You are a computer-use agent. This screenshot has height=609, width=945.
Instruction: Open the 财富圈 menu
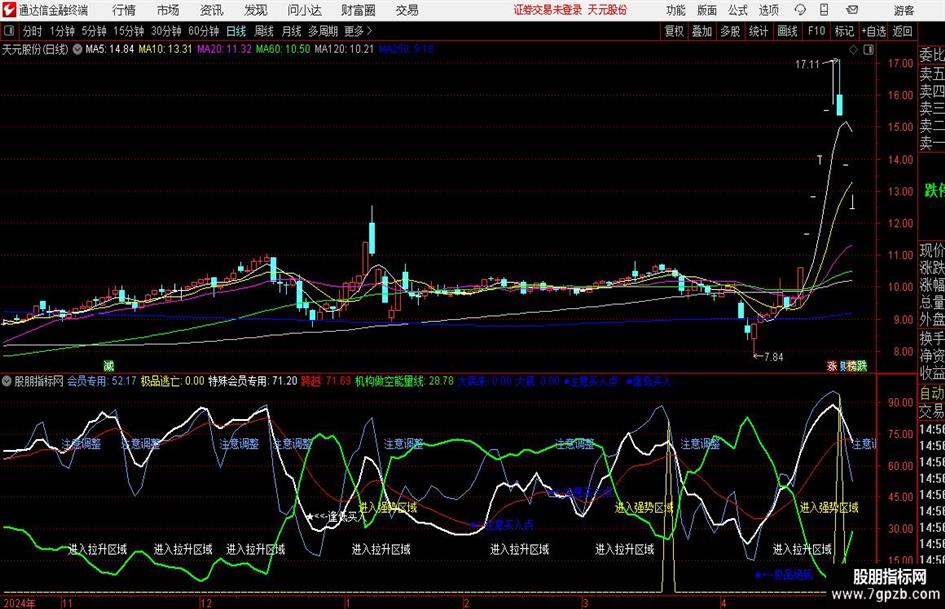click(358, 10)
